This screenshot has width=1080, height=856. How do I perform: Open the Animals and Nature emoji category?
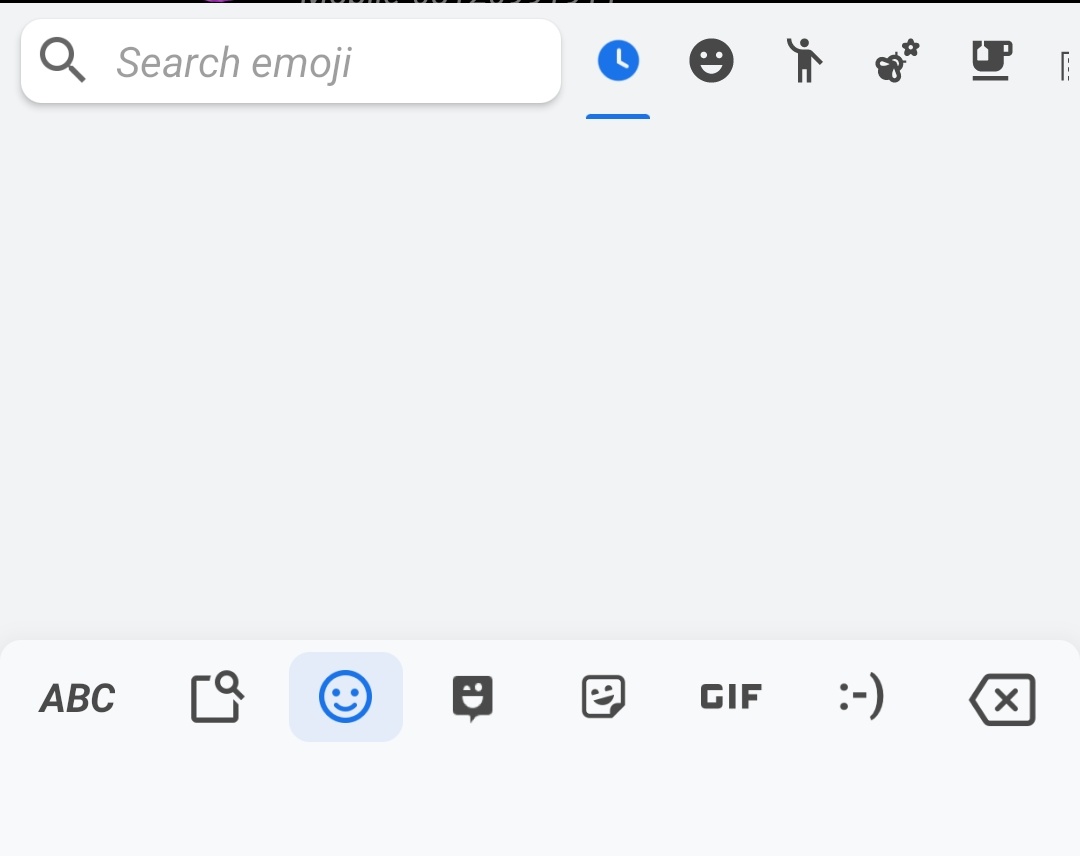(x=895, y=60)
